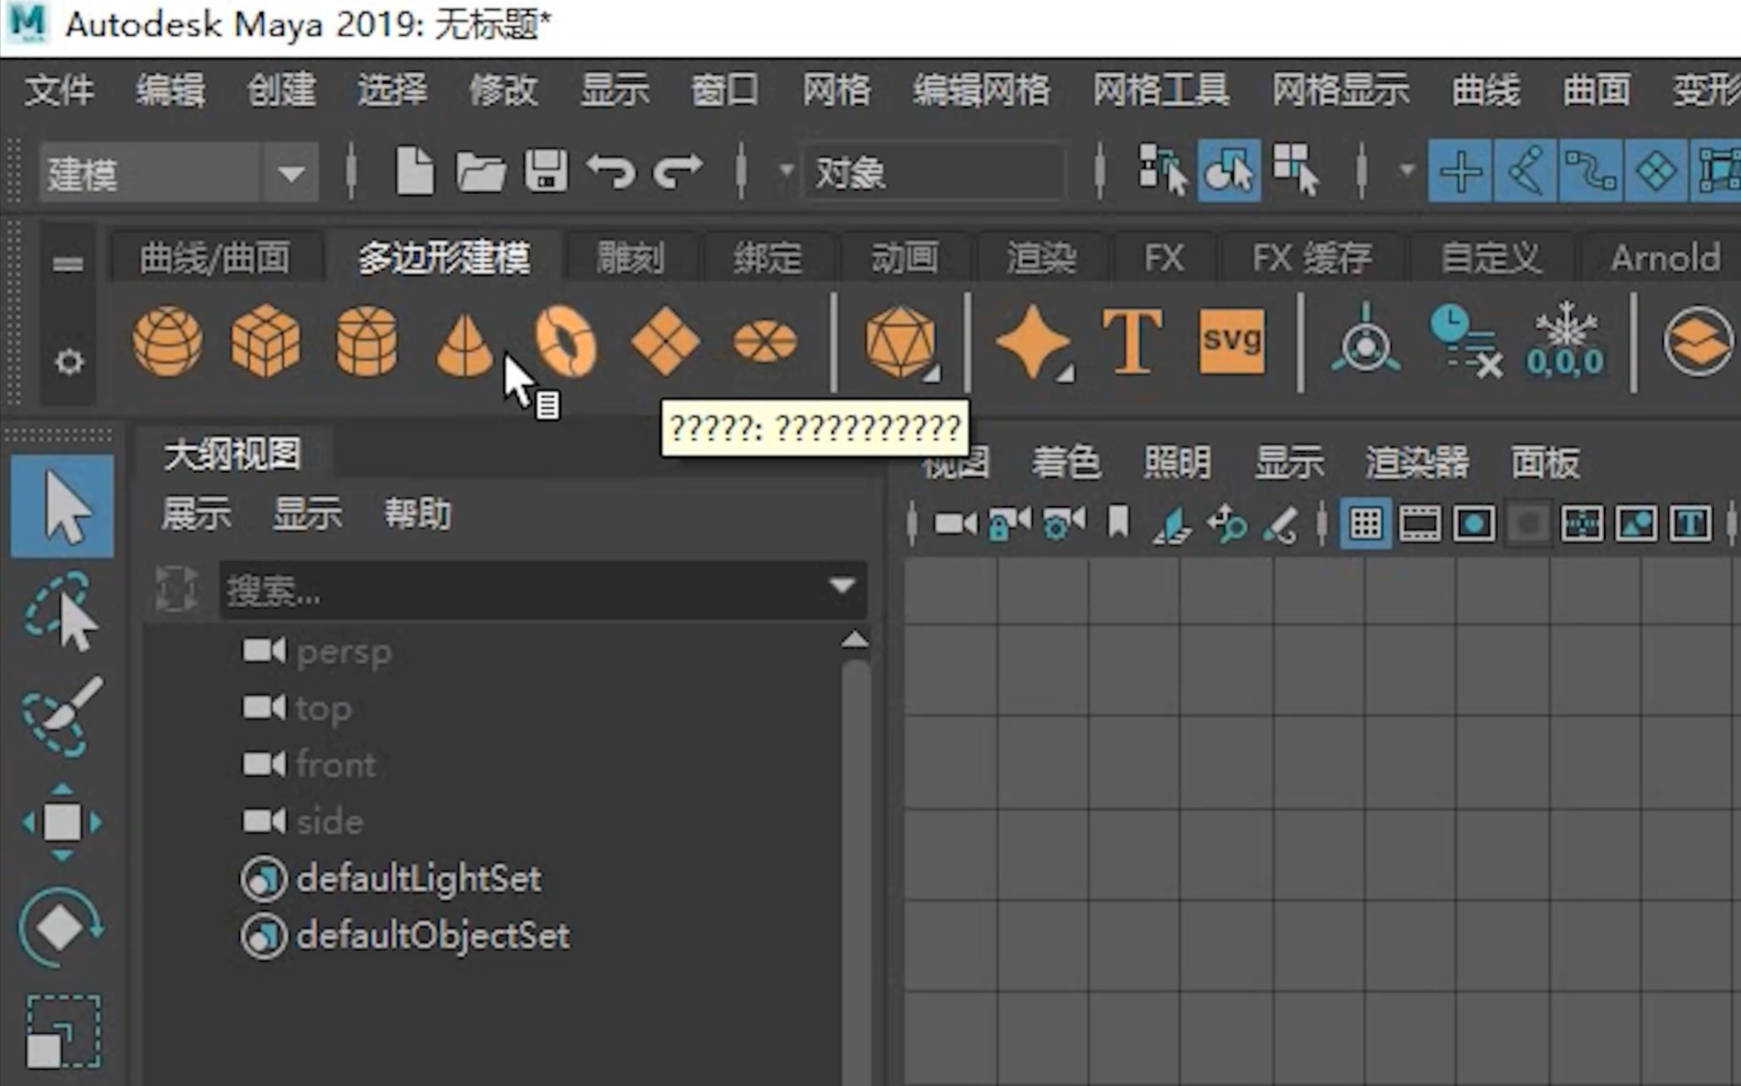The width and height of the screenshot is (1741, 1086).
Task: Switch to the Arnold shelf tab
Action: (x=1663, y=257)
